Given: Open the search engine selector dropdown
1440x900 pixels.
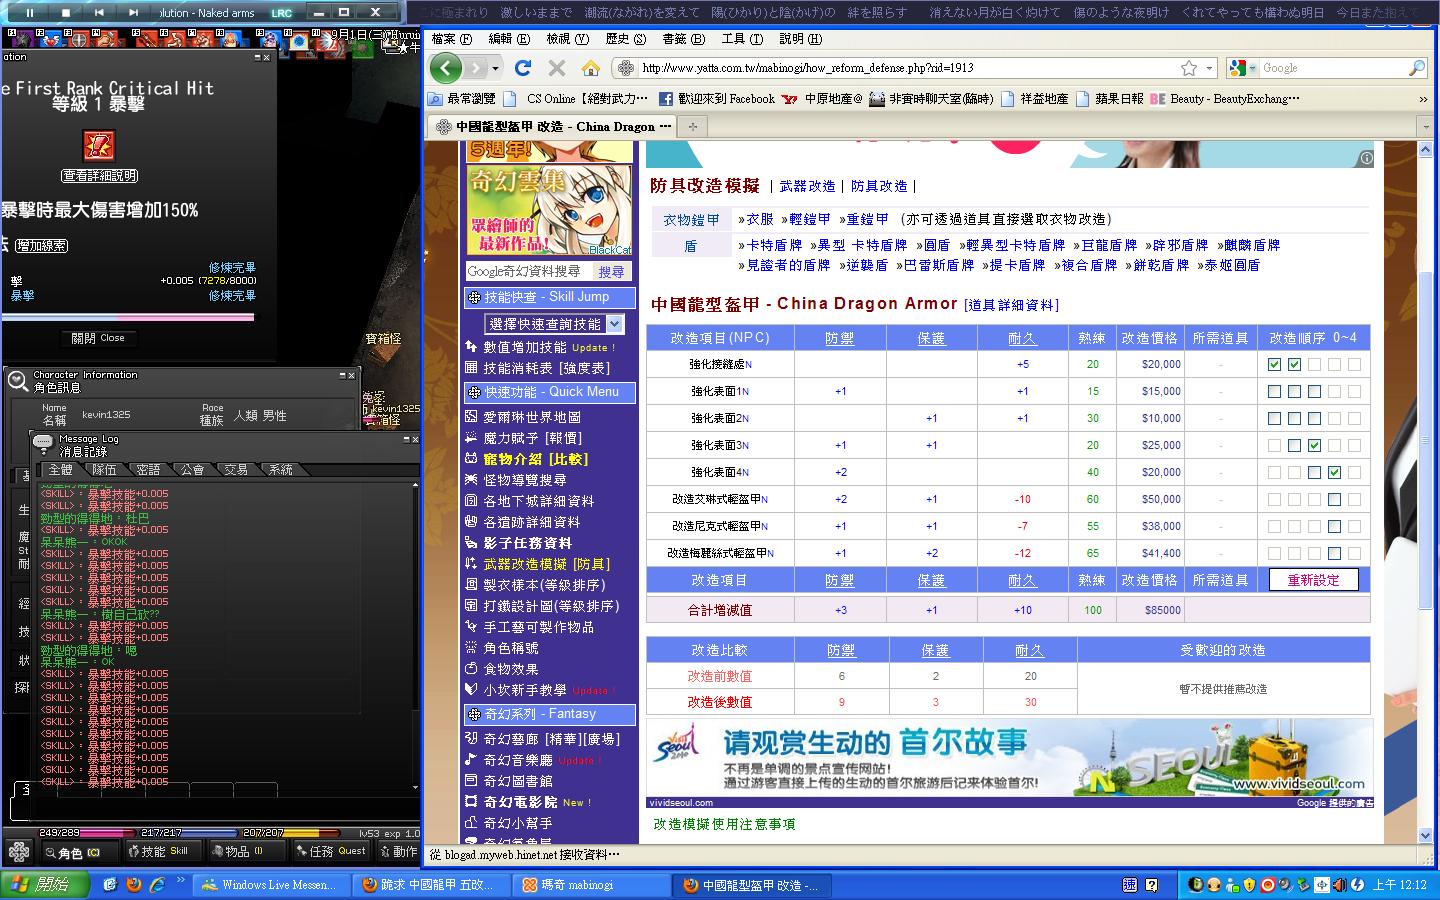Looking at the screenshot, I should [1242, 68].
